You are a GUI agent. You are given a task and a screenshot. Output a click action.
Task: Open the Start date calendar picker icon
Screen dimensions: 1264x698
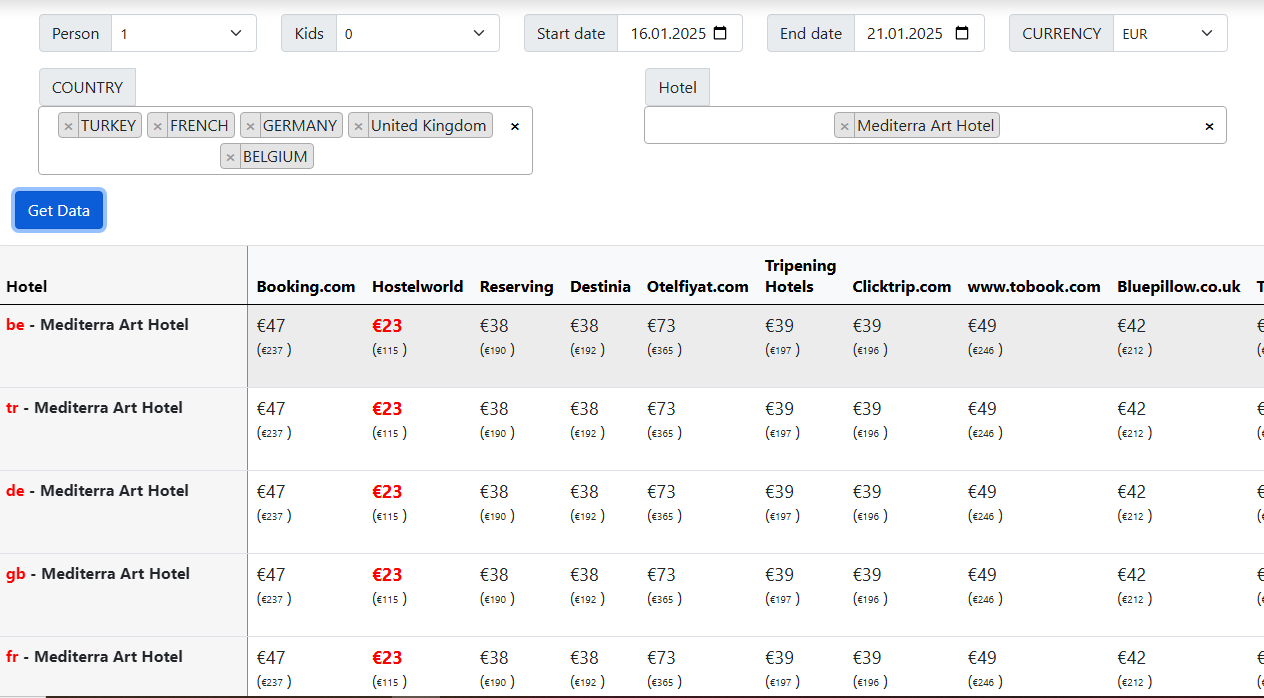tap(720, 33)
